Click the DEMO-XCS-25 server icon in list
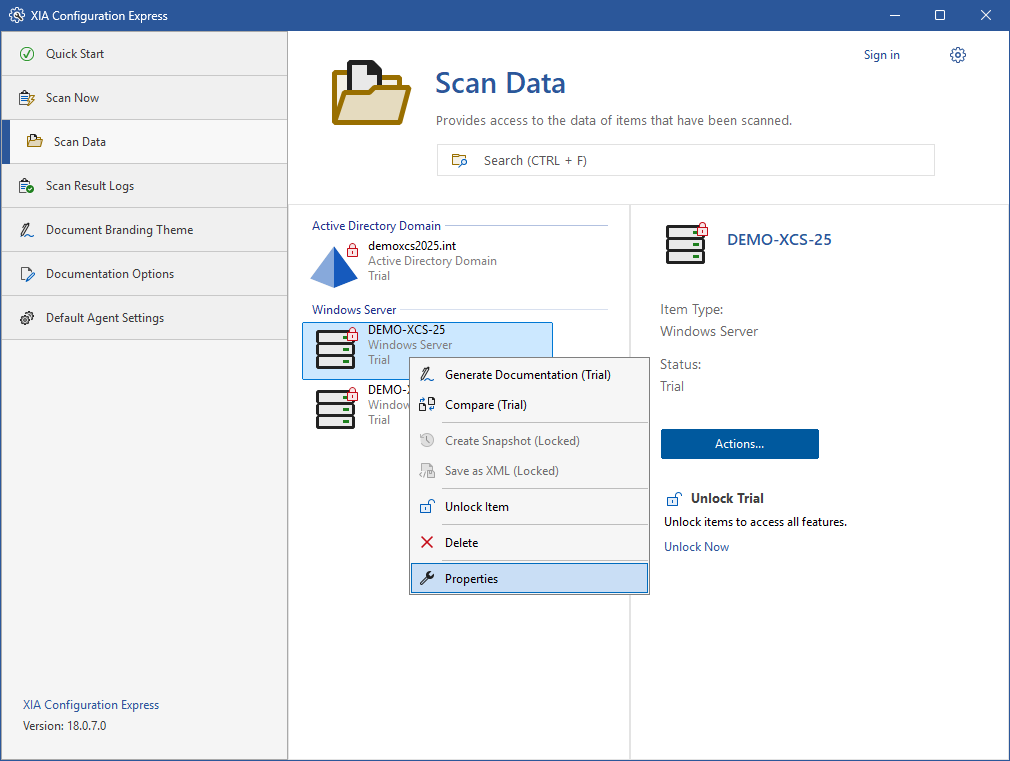 click(335, 349)
